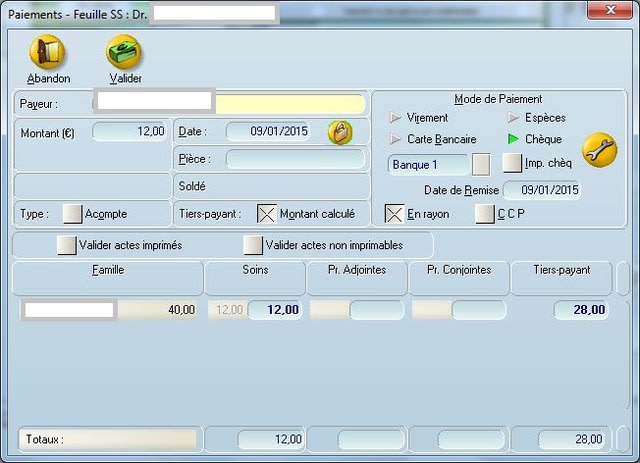The image size is (640, 463).
Task: Click the Tiers-payant column header
Action: pos(561,270)
